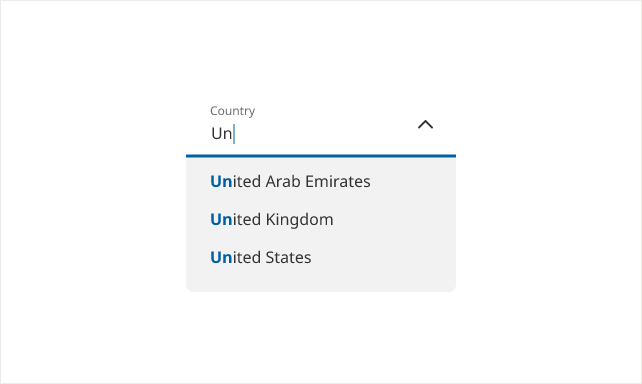This screenshot has height=384, width=642.
Task: Click the Country field label
Action: click(233, 111)
